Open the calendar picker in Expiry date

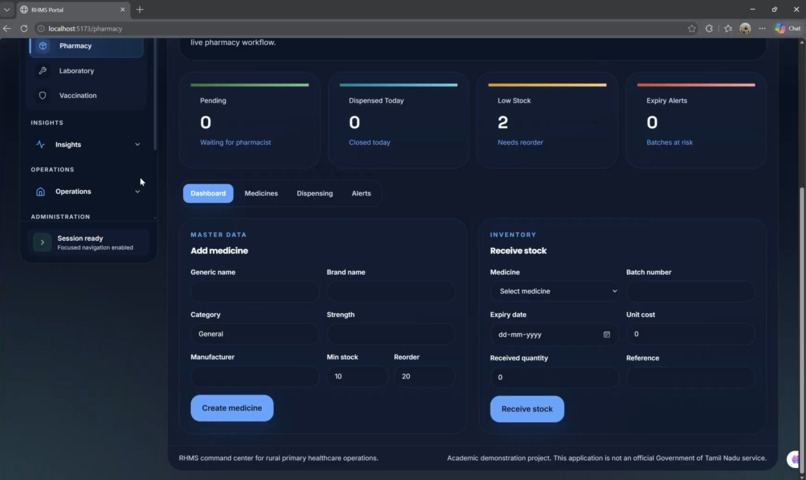[607, 335]
